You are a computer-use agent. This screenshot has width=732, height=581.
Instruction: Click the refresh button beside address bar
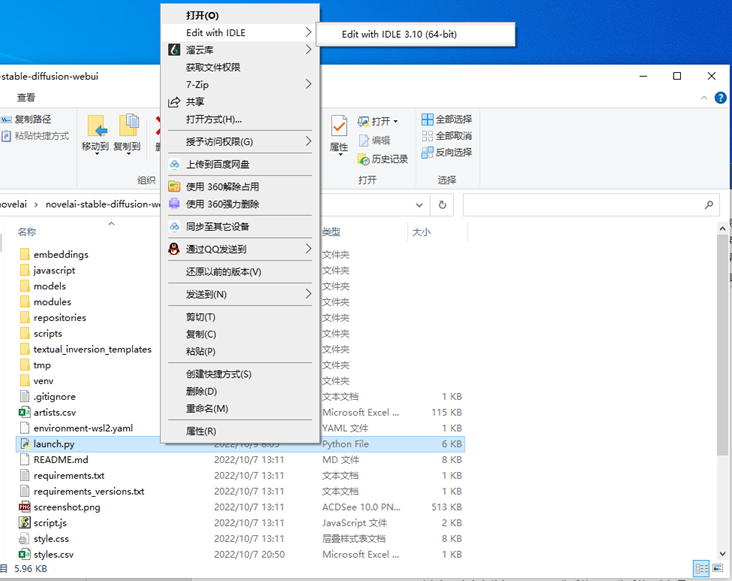point(442,205)
